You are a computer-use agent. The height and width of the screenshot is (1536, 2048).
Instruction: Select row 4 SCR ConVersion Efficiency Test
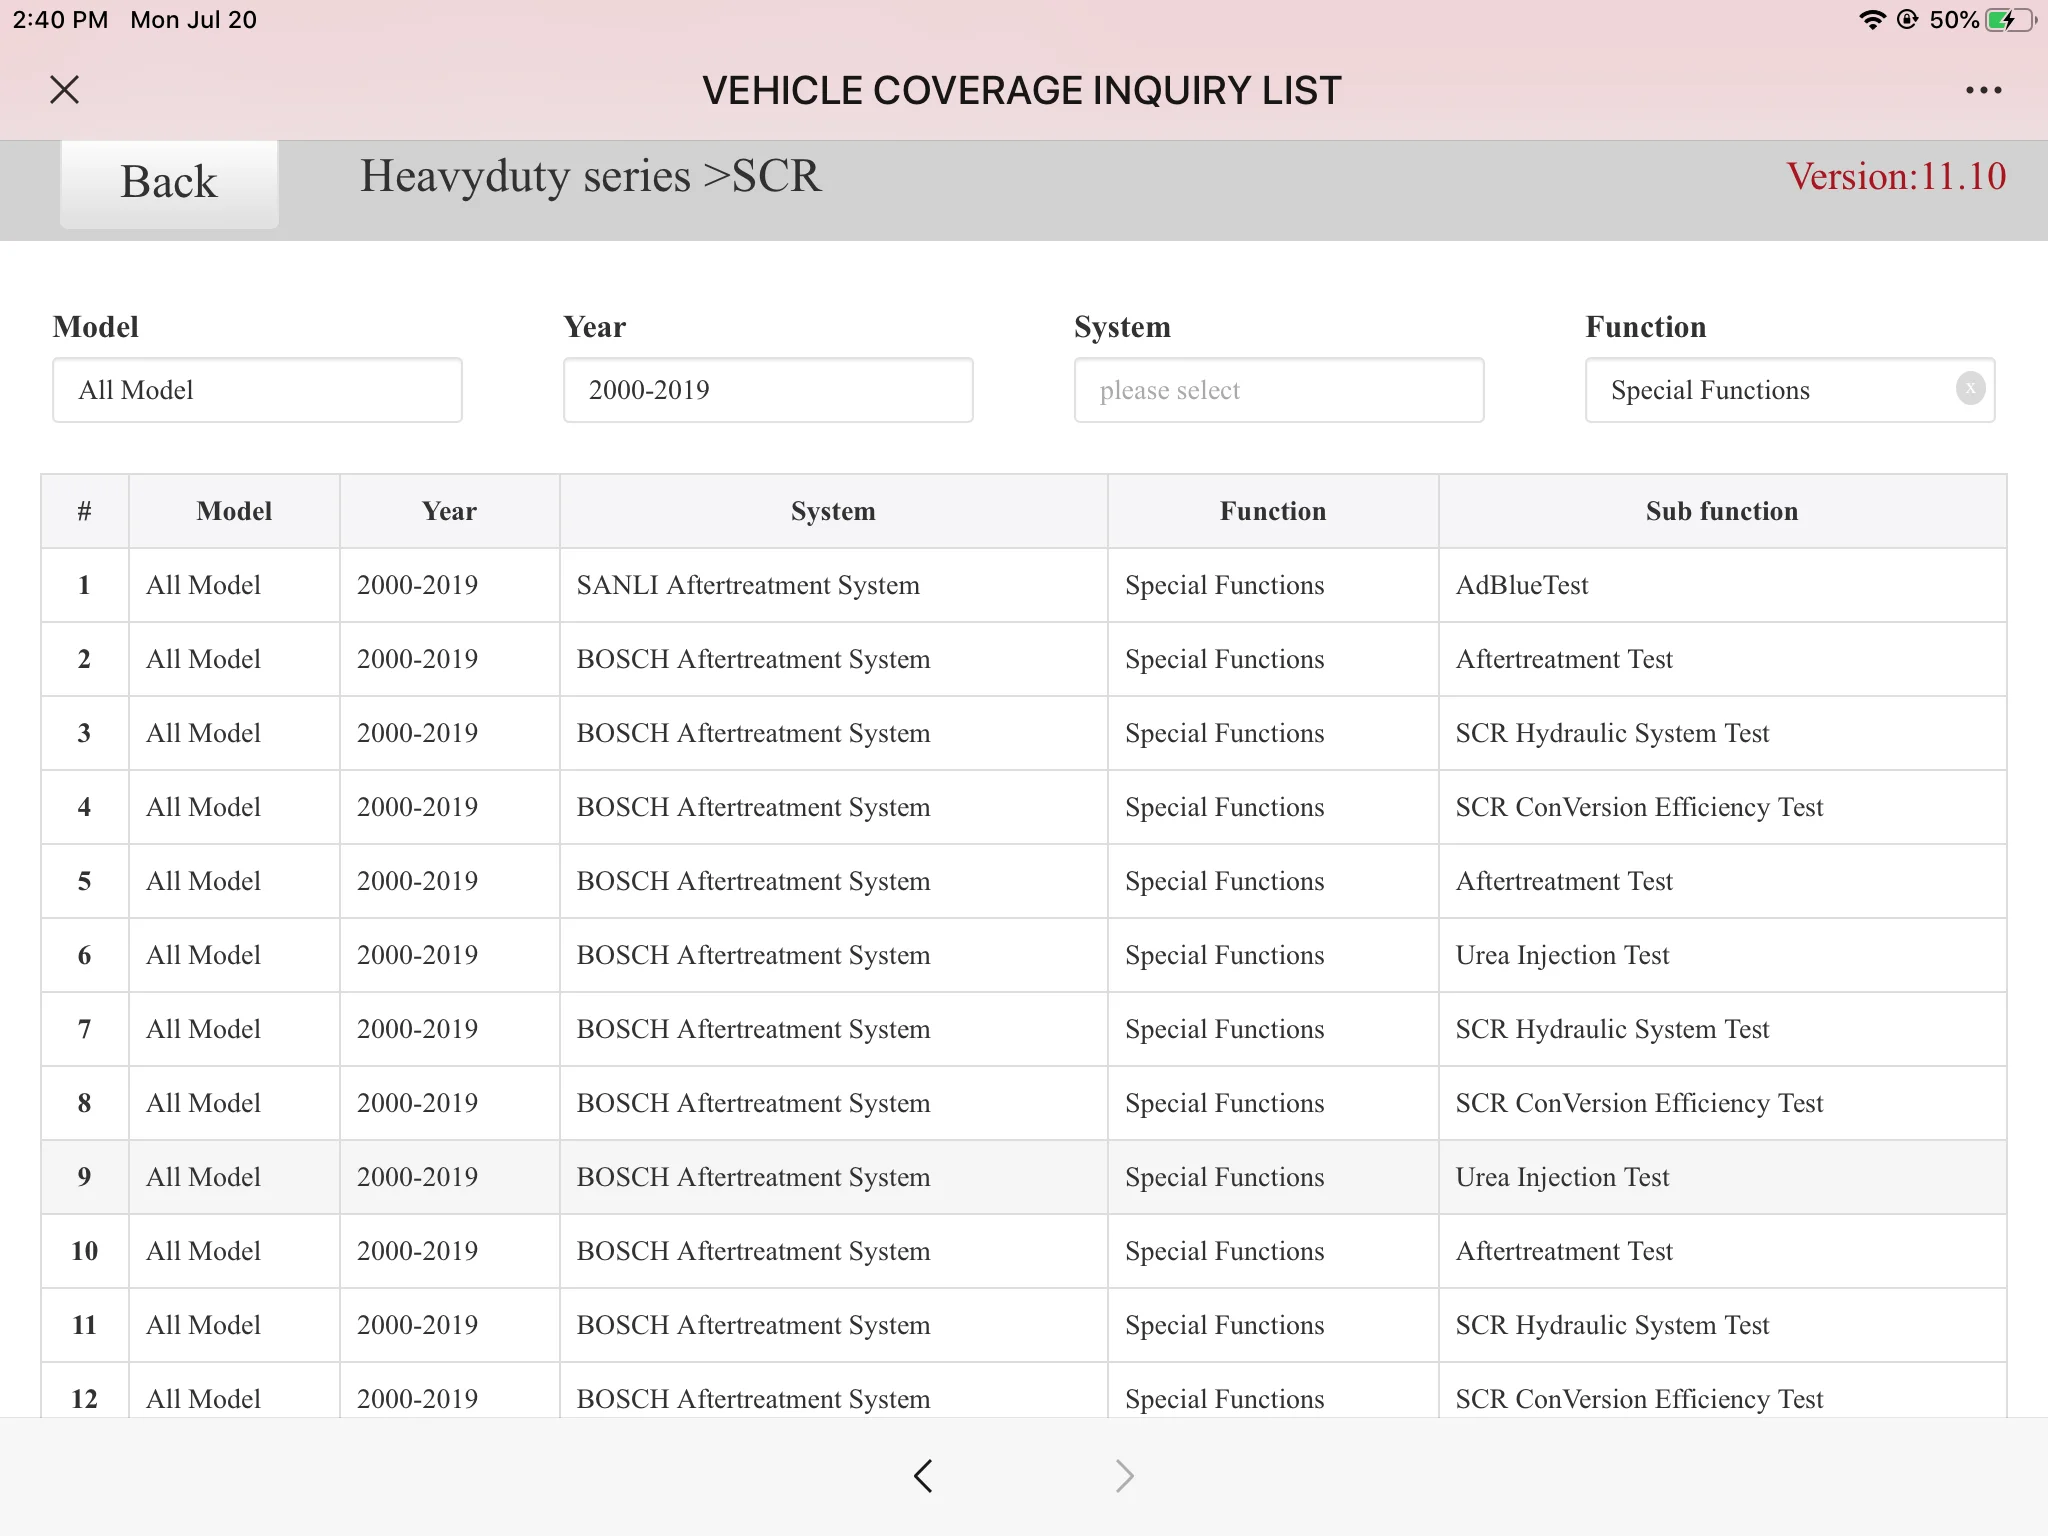[x=1639, y=807]
